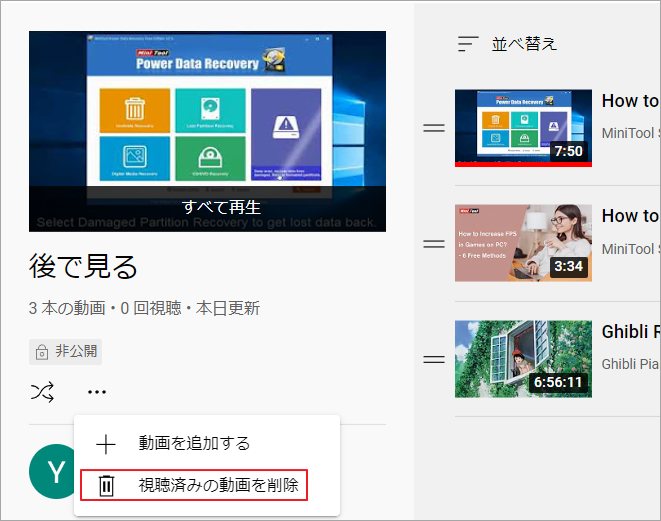Viewport: 661px width, 521px height.
Task: Click the 7:50 video thumbnail
Action: [523, 128]
